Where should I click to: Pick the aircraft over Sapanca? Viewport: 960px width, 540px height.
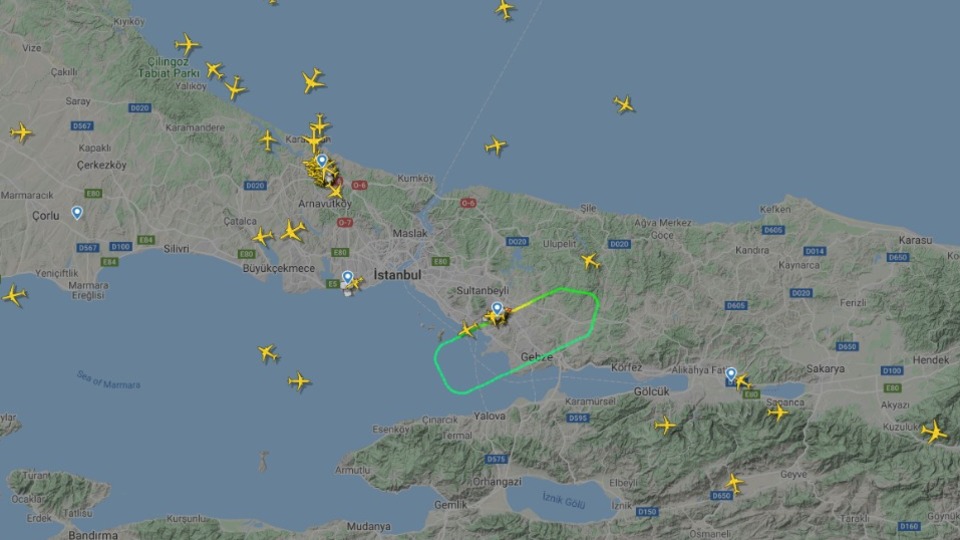pyautogui.click(x=778, y=412)
